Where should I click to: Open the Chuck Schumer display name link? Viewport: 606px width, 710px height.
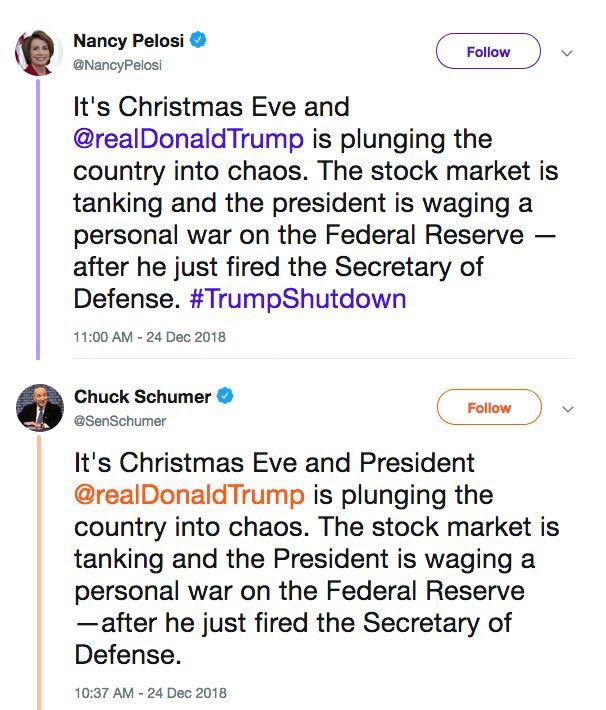(x=143, y=397)
